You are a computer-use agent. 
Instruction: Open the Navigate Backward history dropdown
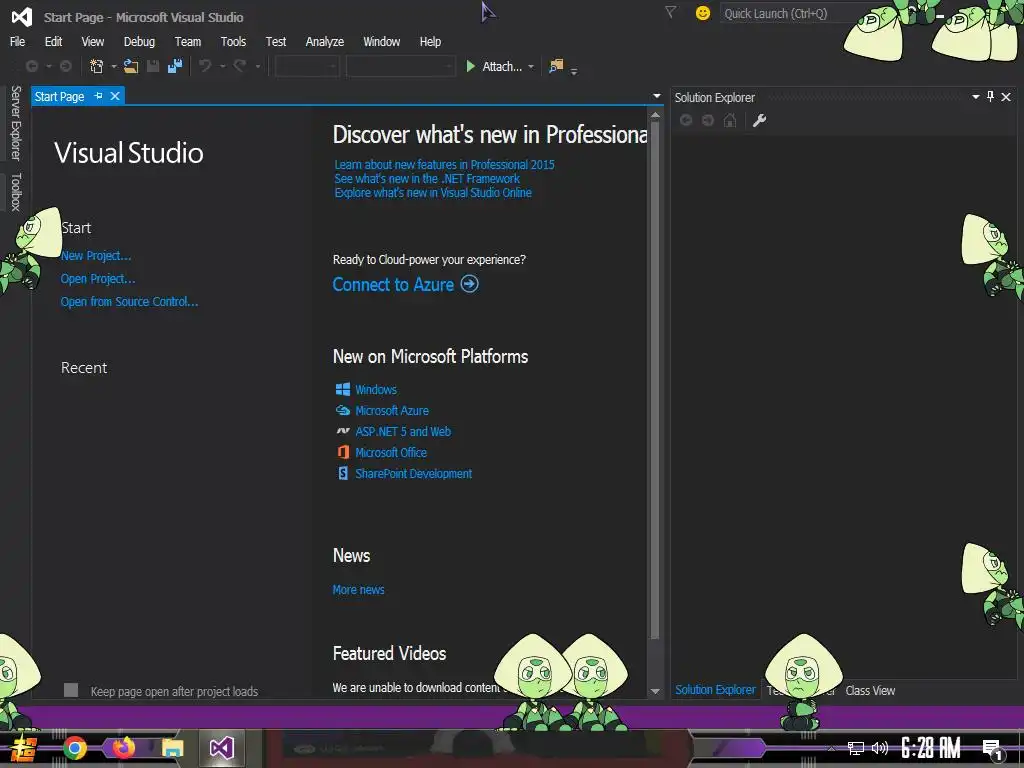(48, 67)
